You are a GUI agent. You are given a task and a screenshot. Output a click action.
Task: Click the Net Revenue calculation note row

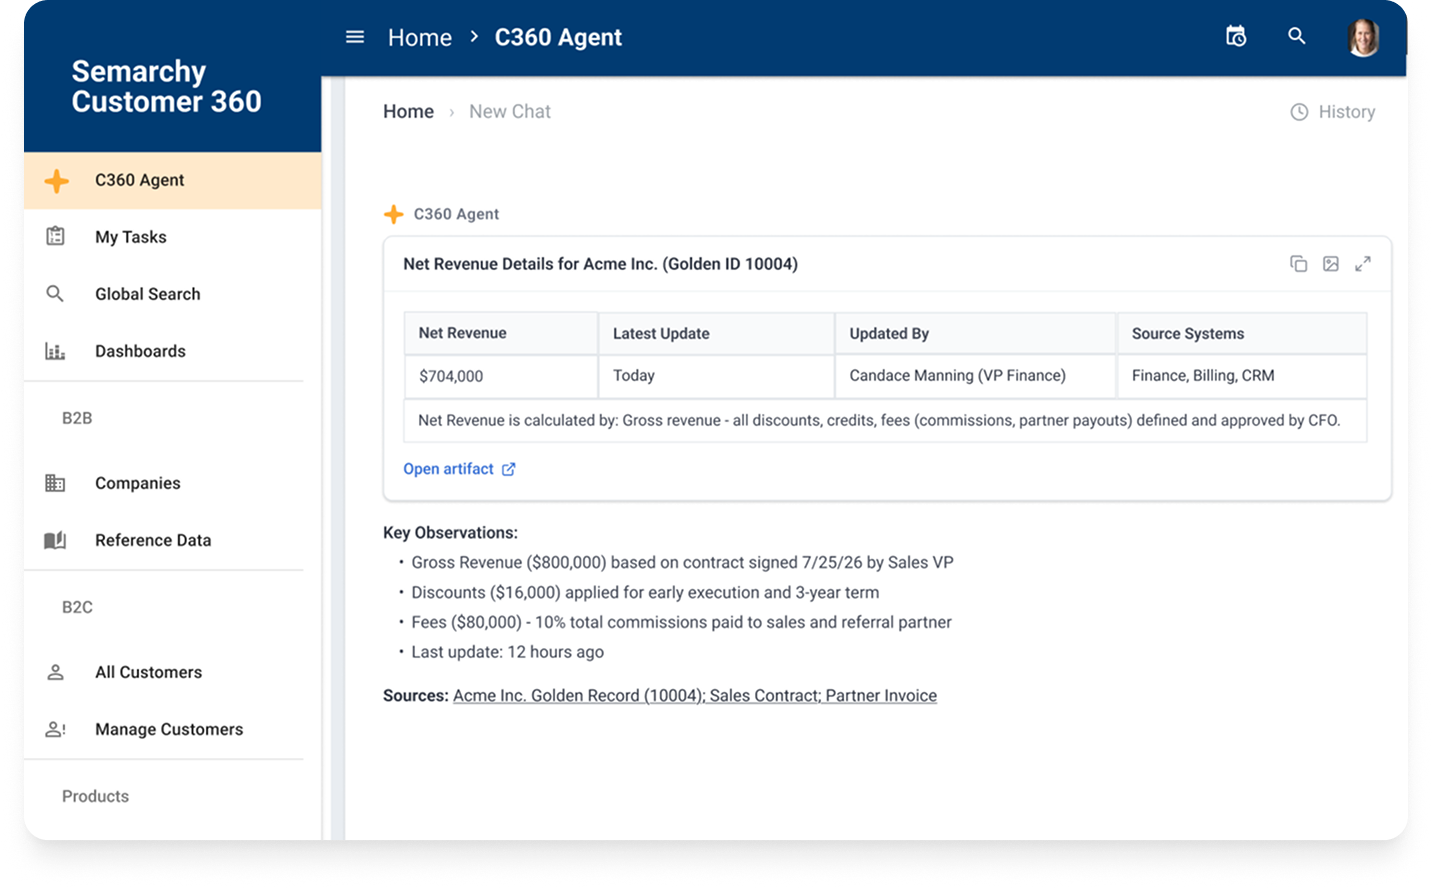click(x=886, y=421)
